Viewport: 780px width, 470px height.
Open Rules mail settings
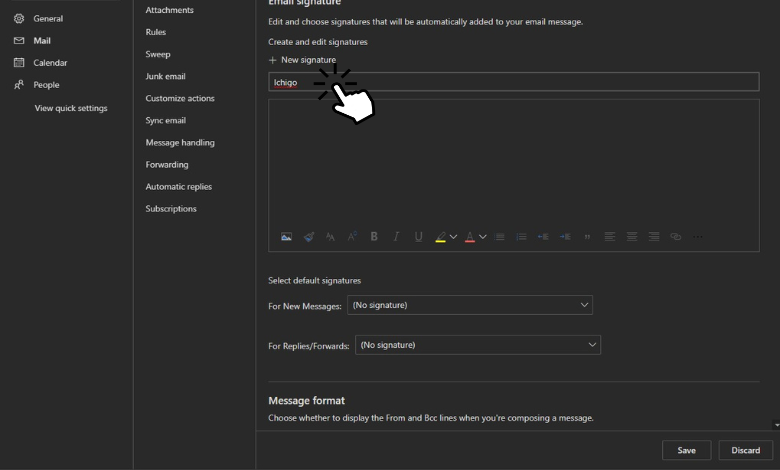(156, 32)
